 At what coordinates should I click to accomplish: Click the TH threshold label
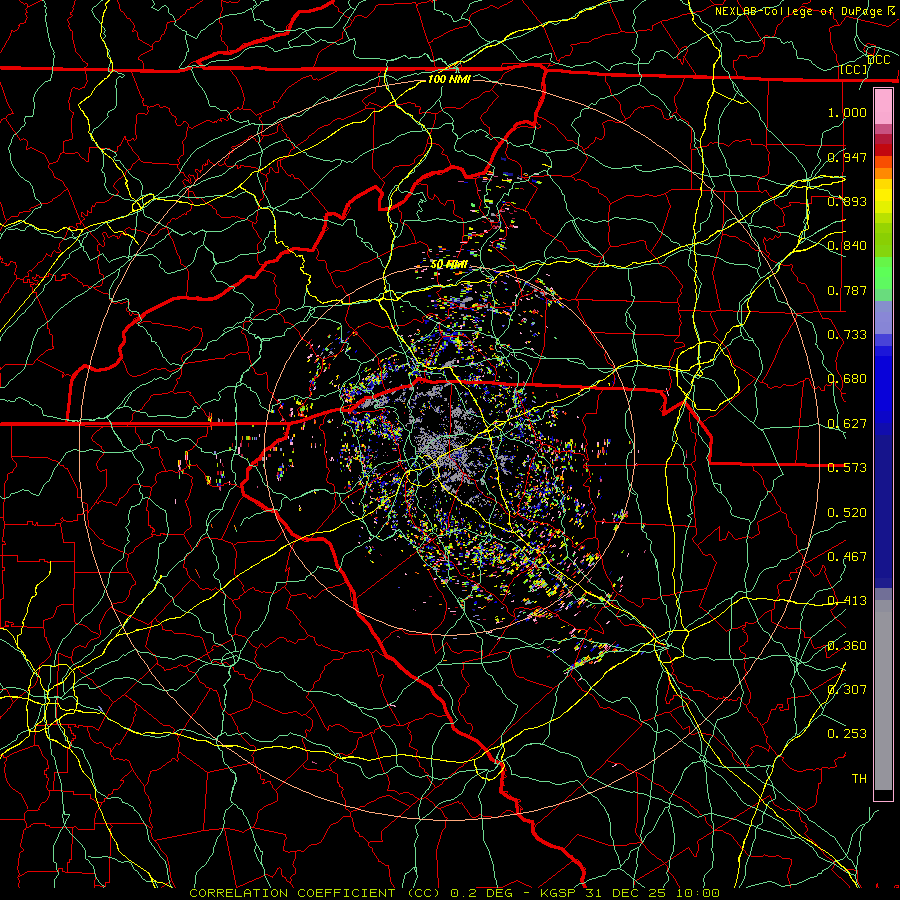click(x=859, y=778)
